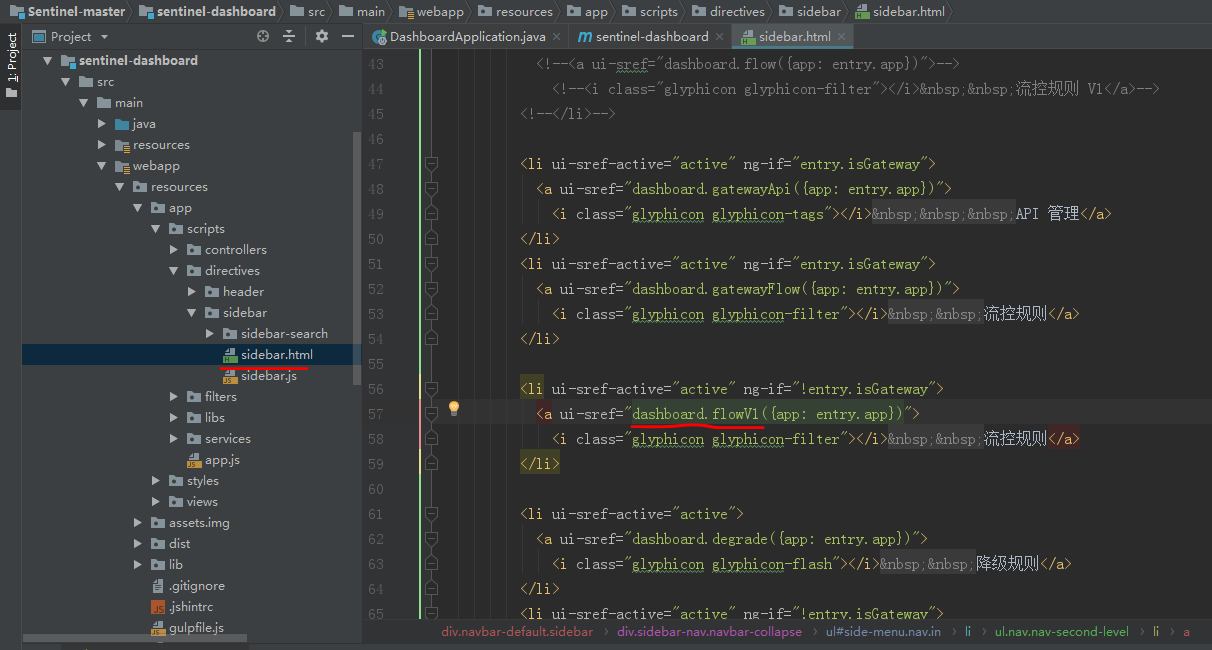Image resolution: width=1212 pixels, height=650 pixels.
Task: Click the sidebar.js file icon in tree
Action: click(230, 376)
